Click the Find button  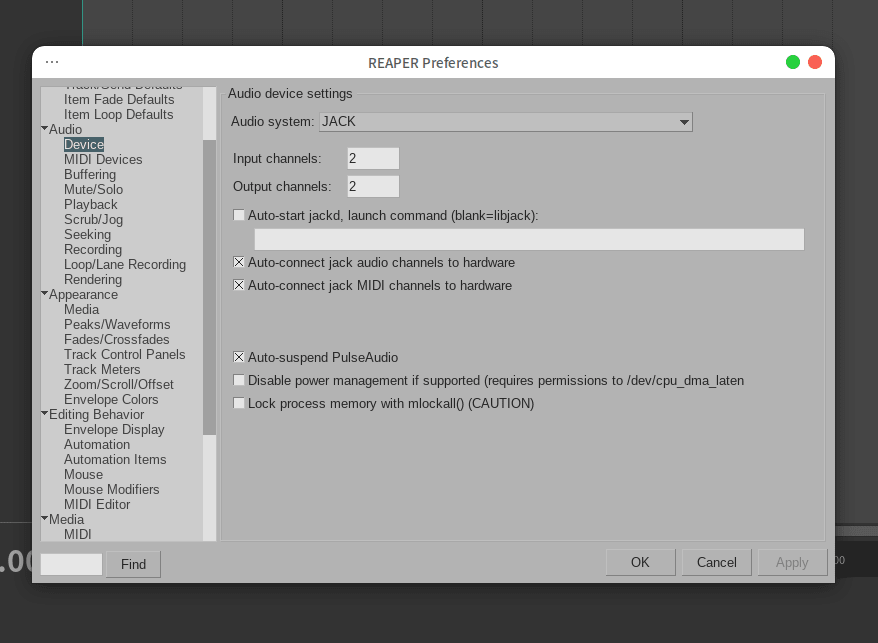(133, 564)
